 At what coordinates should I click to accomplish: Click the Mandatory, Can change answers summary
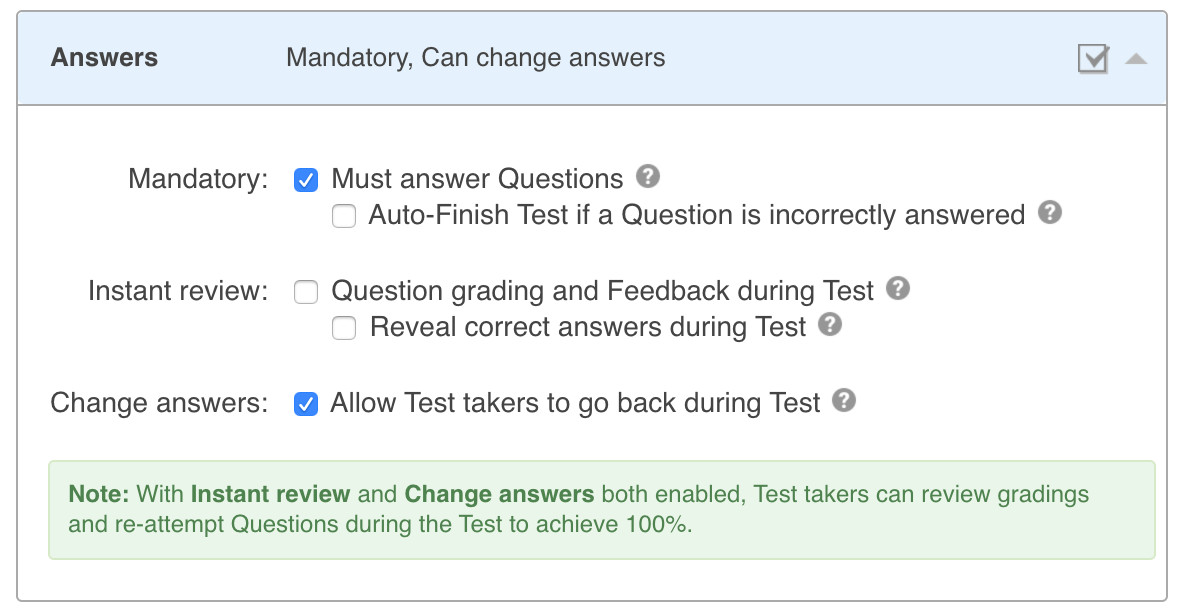475,57
